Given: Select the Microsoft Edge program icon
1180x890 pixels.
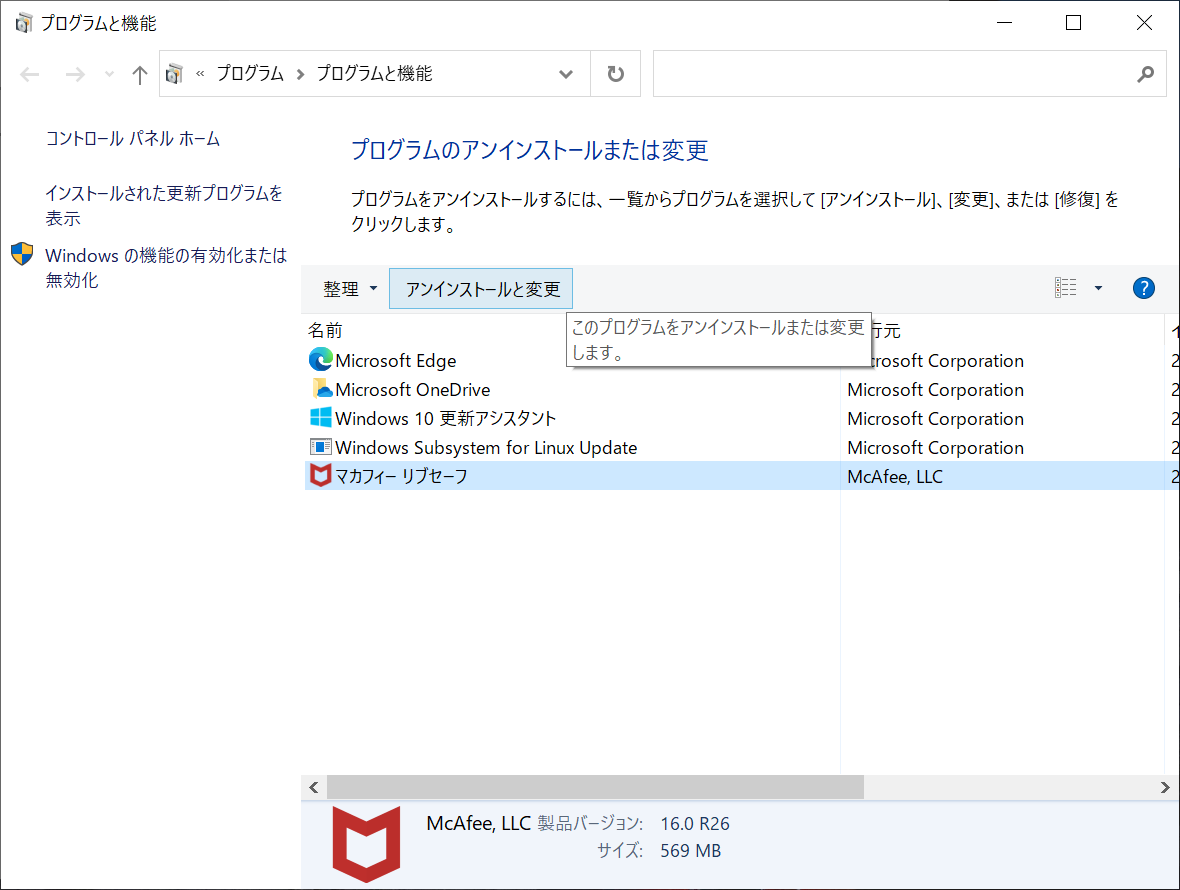Looking at the screenshot, I should click(320, 360).
